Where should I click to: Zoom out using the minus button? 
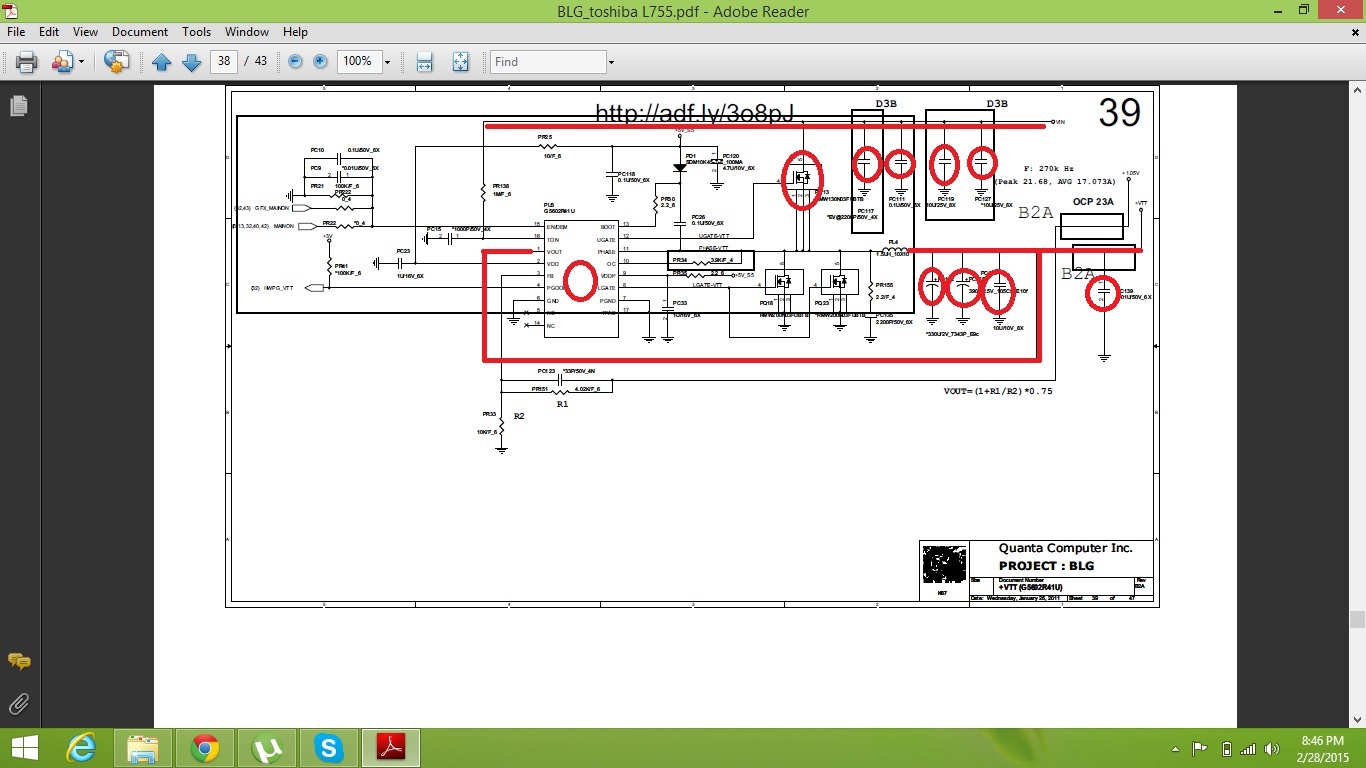click(295, 62)
